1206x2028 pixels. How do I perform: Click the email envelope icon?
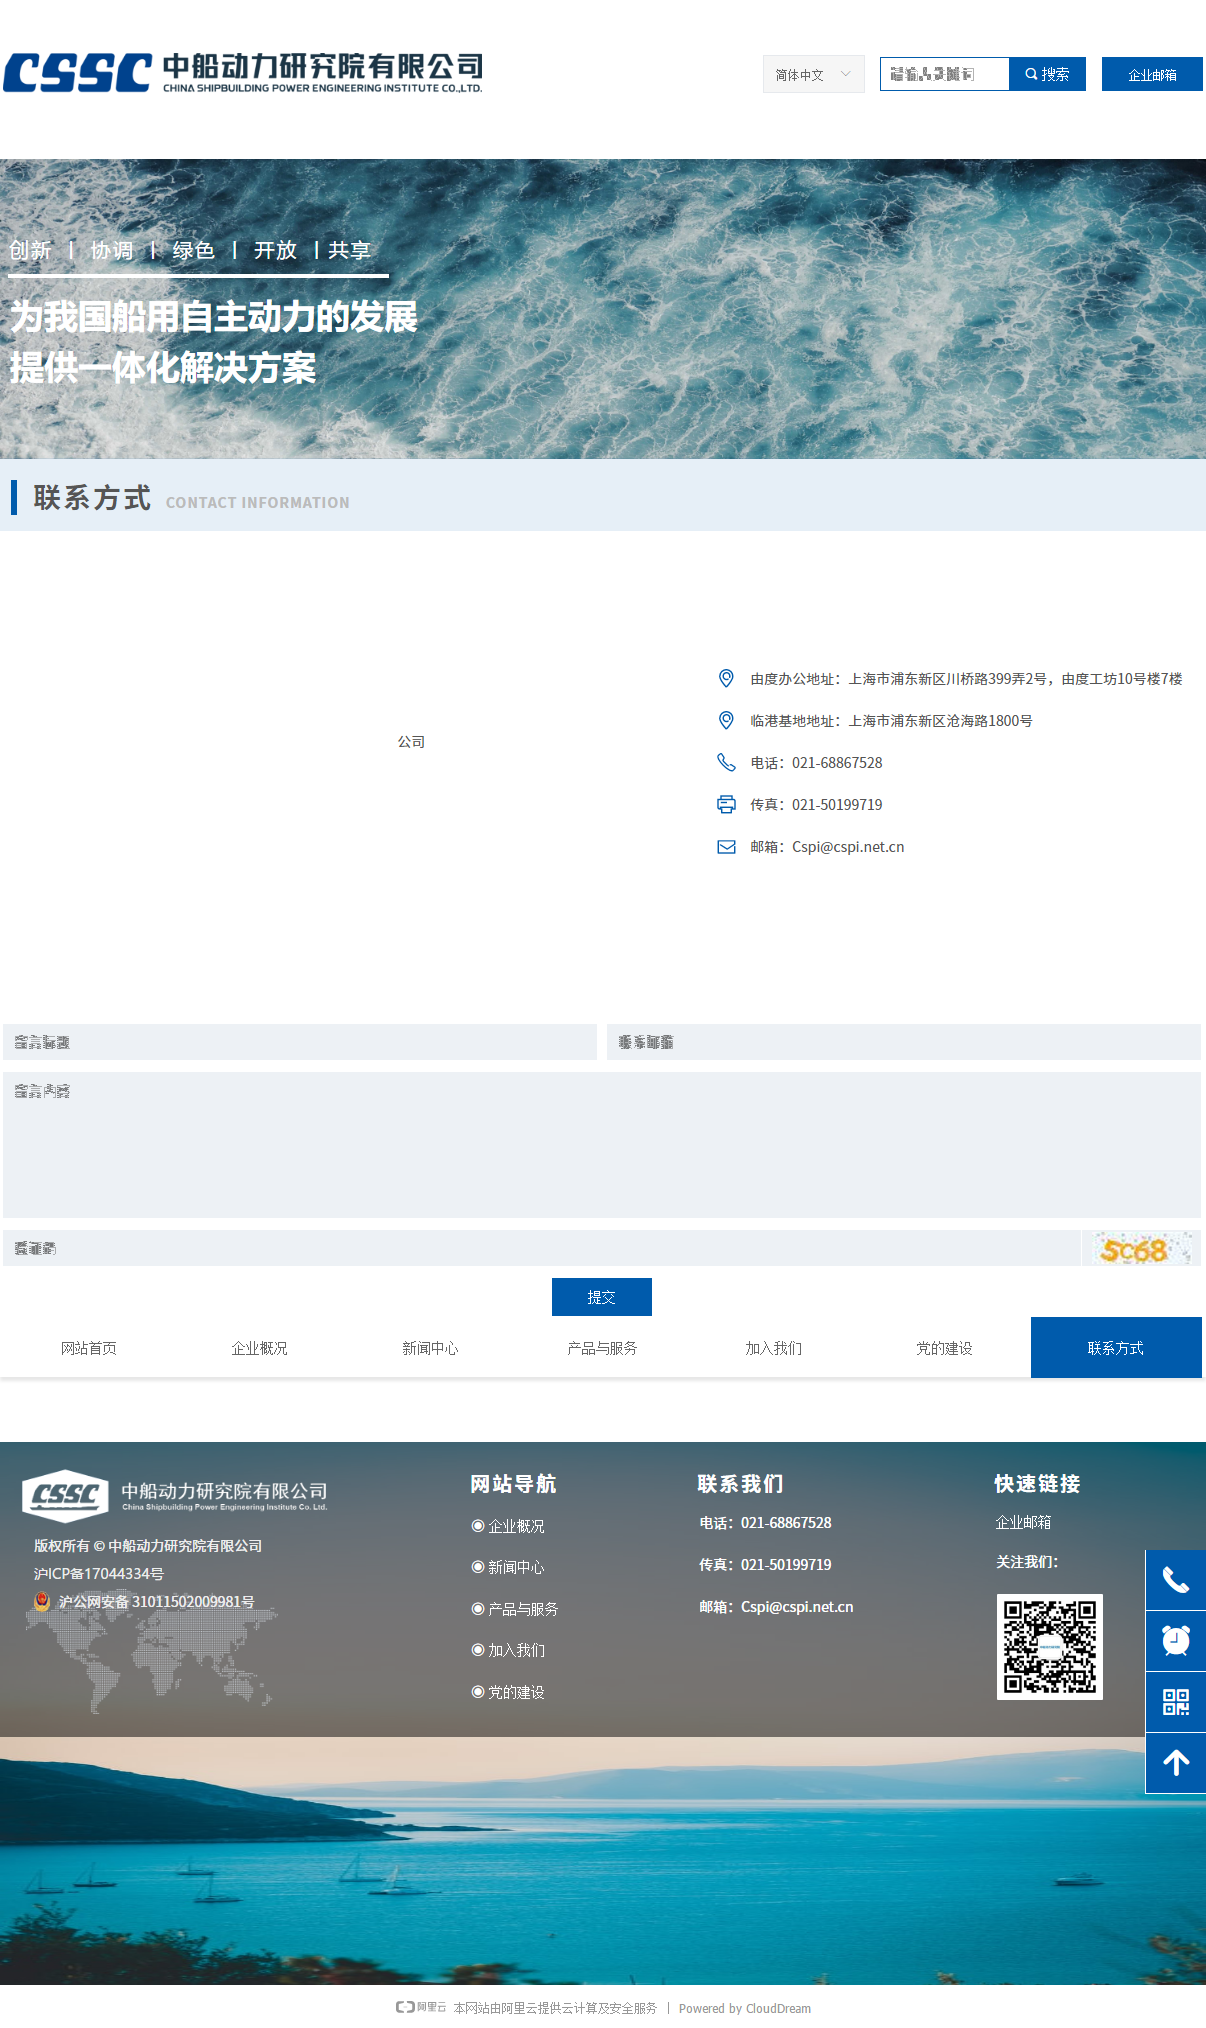(x=726, y=847)
